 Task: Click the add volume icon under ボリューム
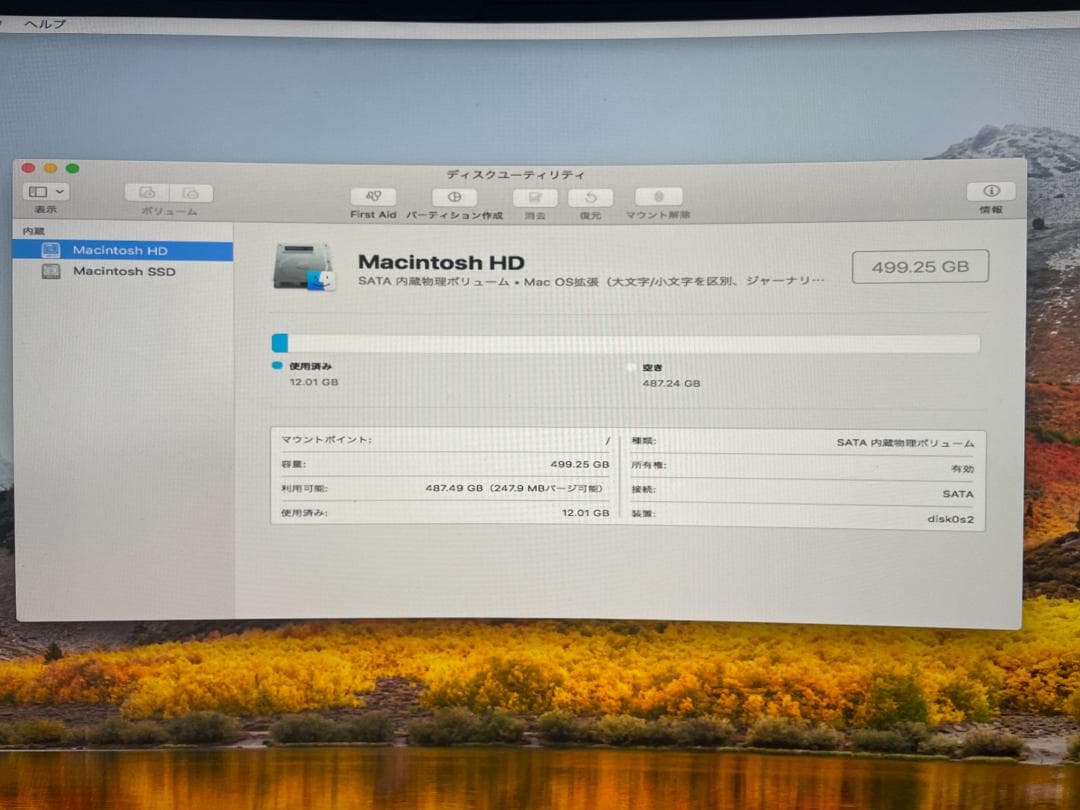pos(148,192)
